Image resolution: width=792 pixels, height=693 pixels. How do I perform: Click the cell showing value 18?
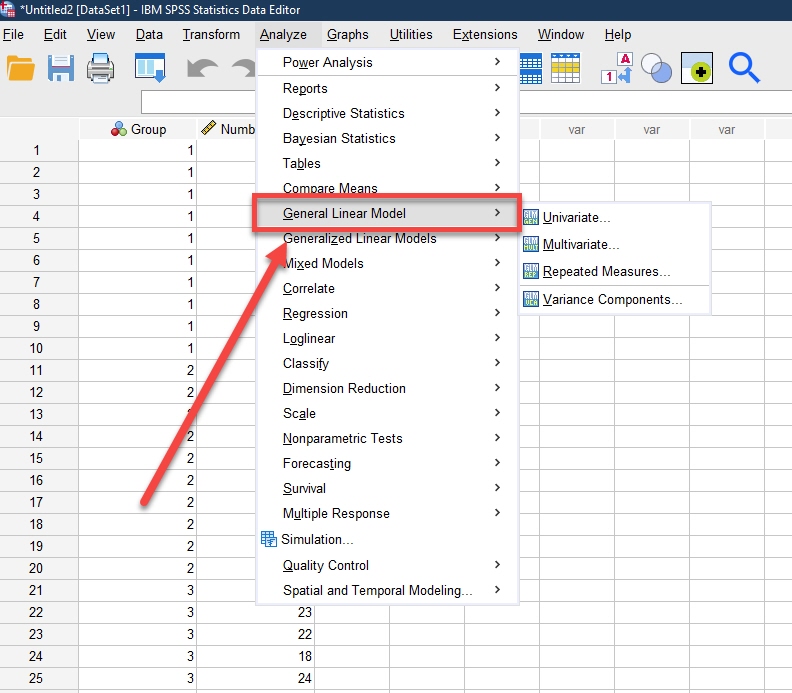pyautogui.click(x=255, y=656)
